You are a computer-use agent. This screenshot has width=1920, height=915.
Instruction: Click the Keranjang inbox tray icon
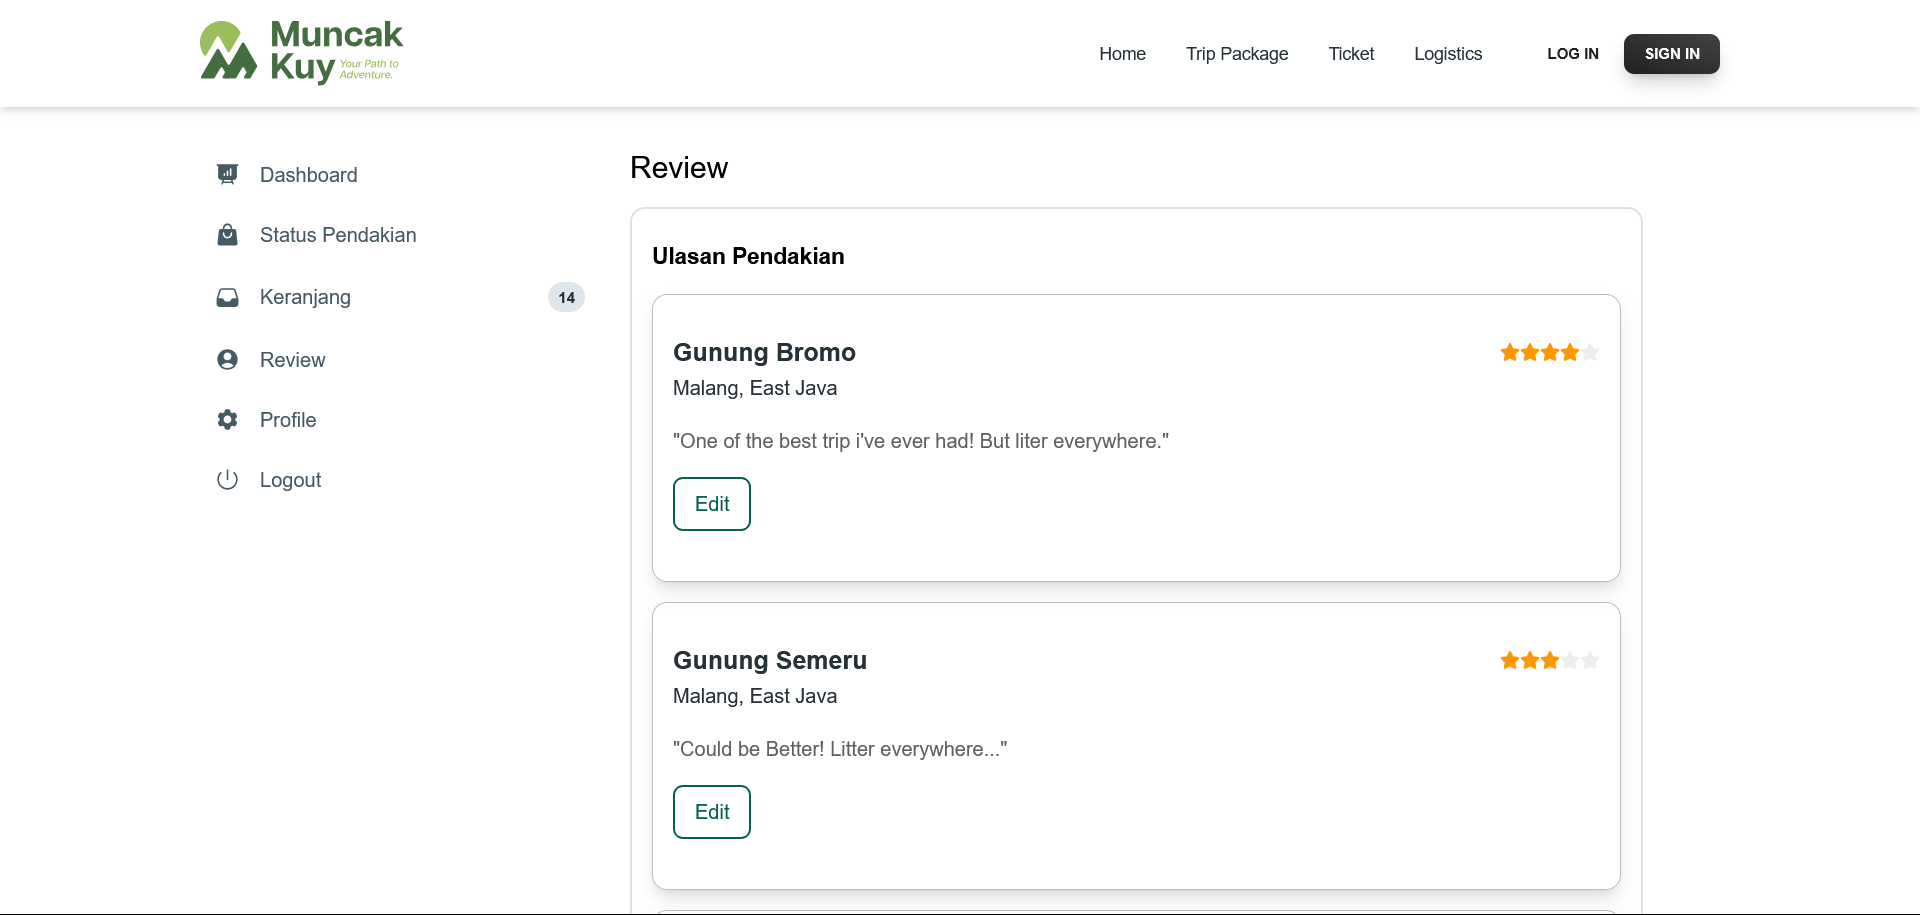pos(228,298)
